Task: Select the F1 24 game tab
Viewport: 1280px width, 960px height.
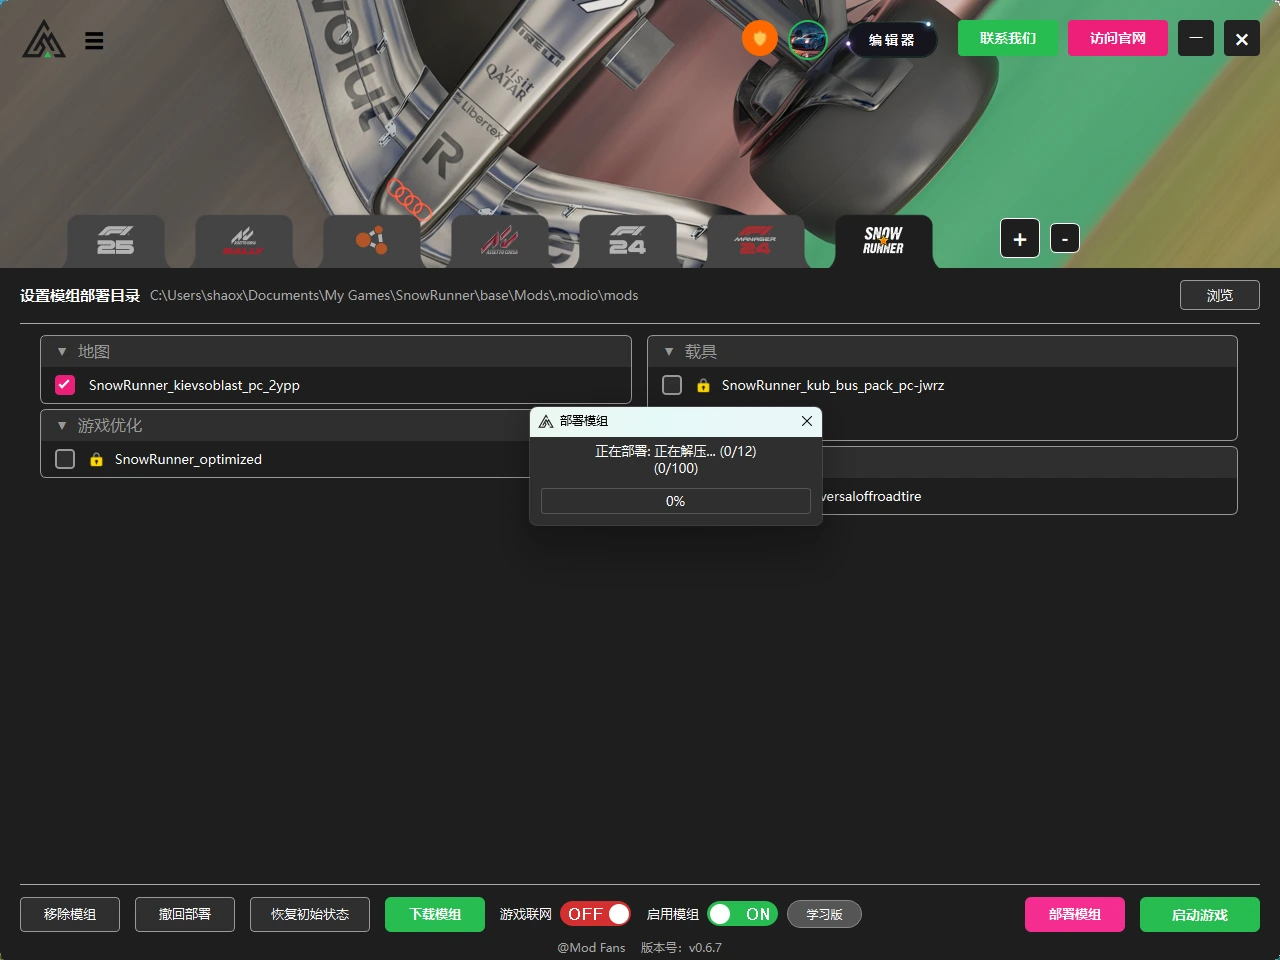Action: pos(628,241)
